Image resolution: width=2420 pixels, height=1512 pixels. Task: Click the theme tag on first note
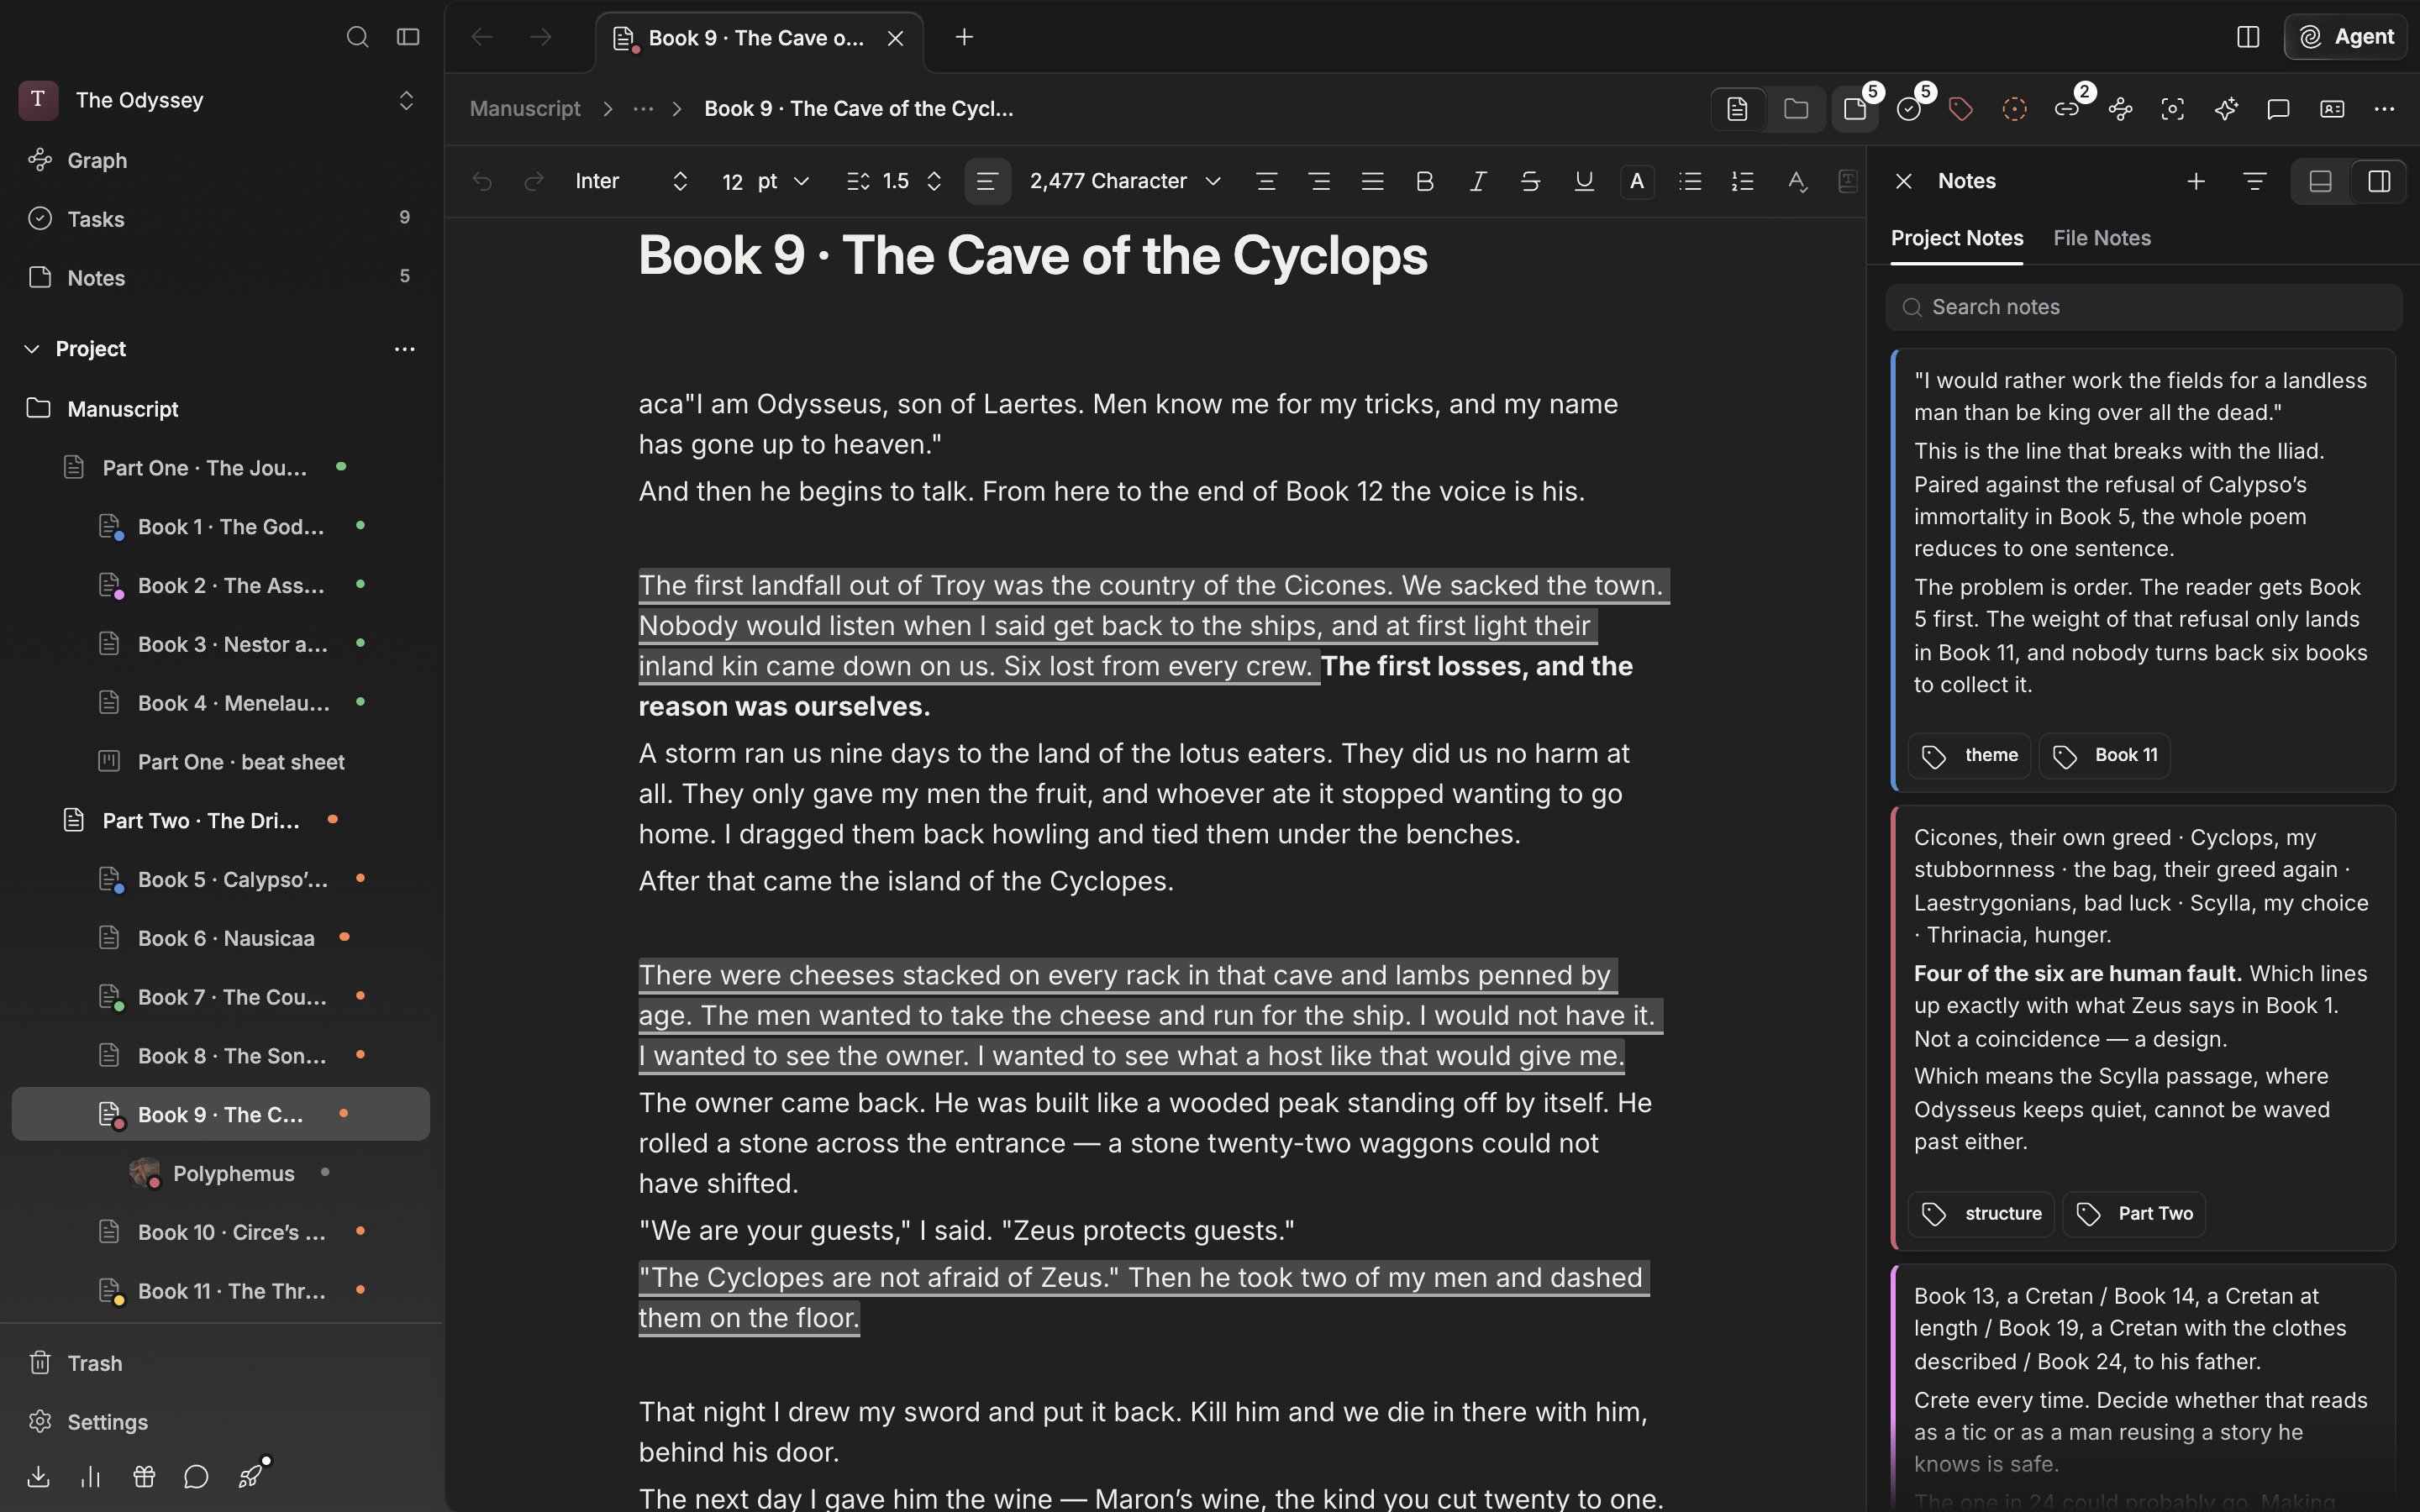1969,755
